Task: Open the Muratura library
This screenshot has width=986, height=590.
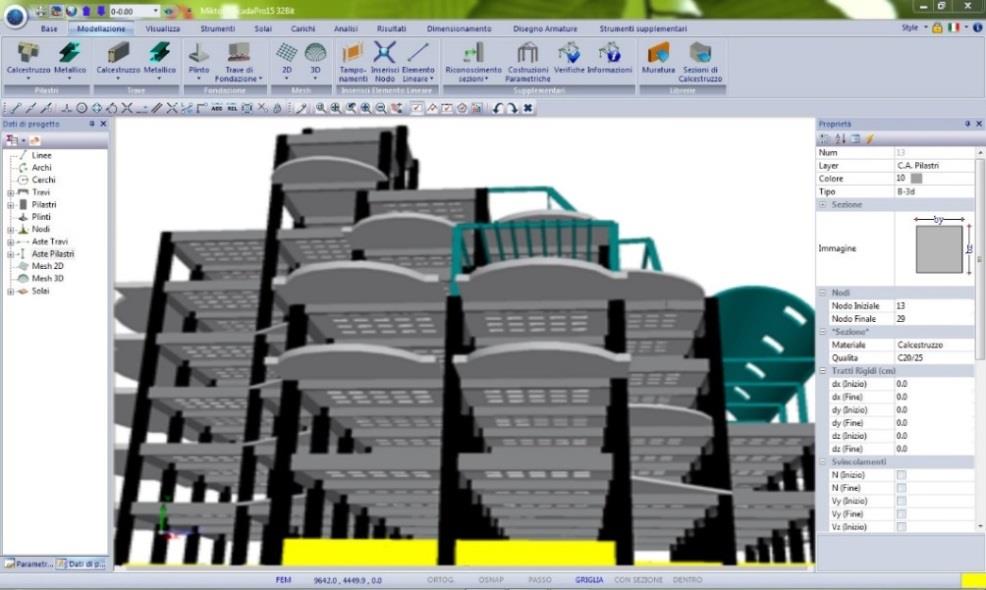Action: coord(658,58)
